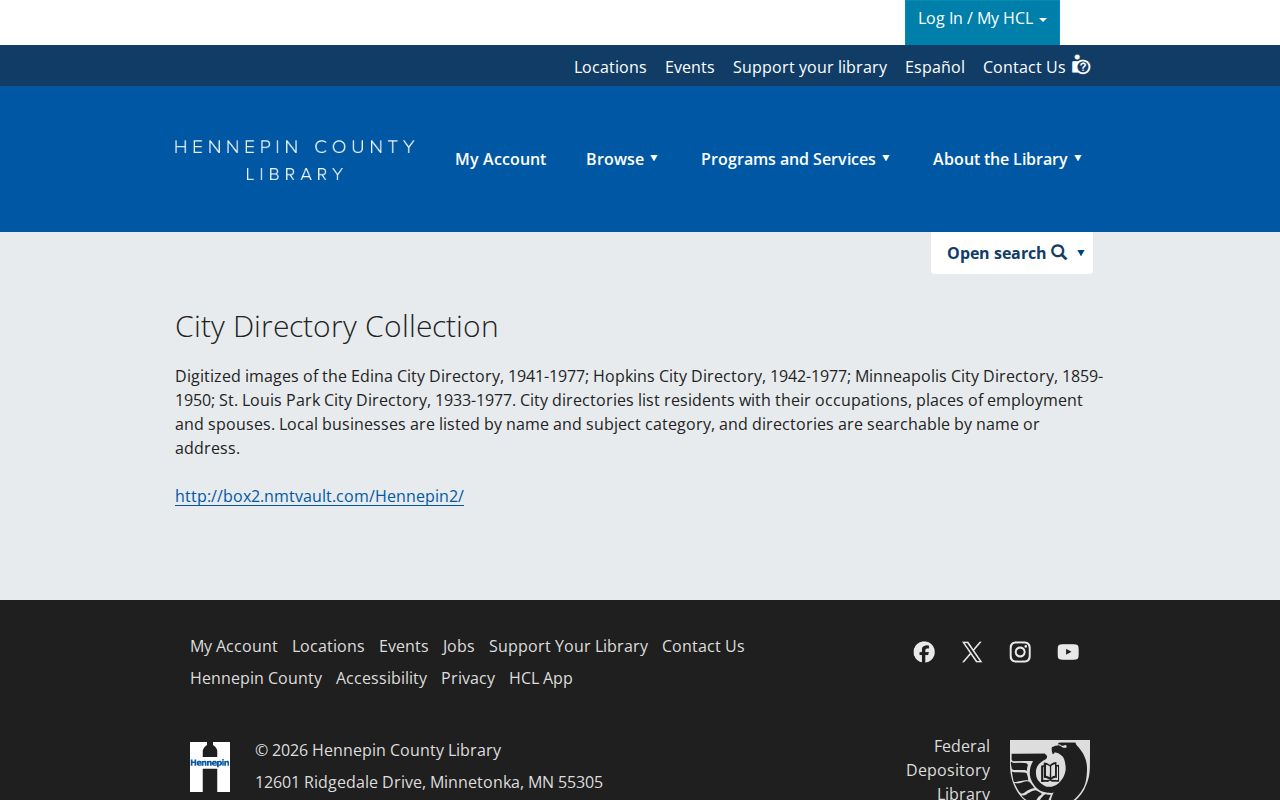The height and width of the screenshot is (800, 1280).
Task: Open footer My Account link
Action: (x=234, y=646)
